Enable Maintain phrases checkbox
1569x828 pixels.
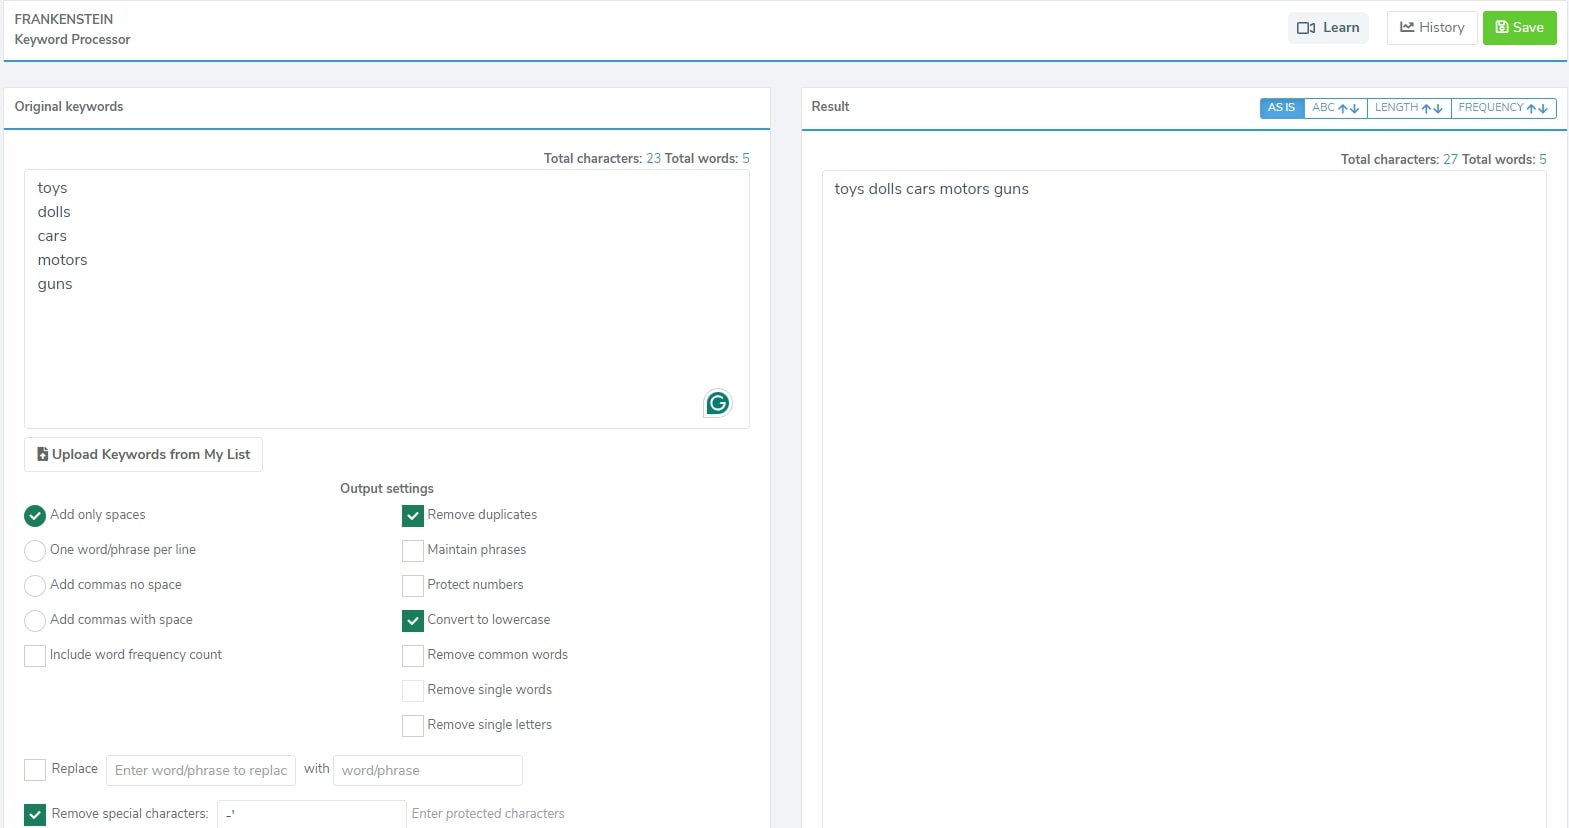click(413, 550)
